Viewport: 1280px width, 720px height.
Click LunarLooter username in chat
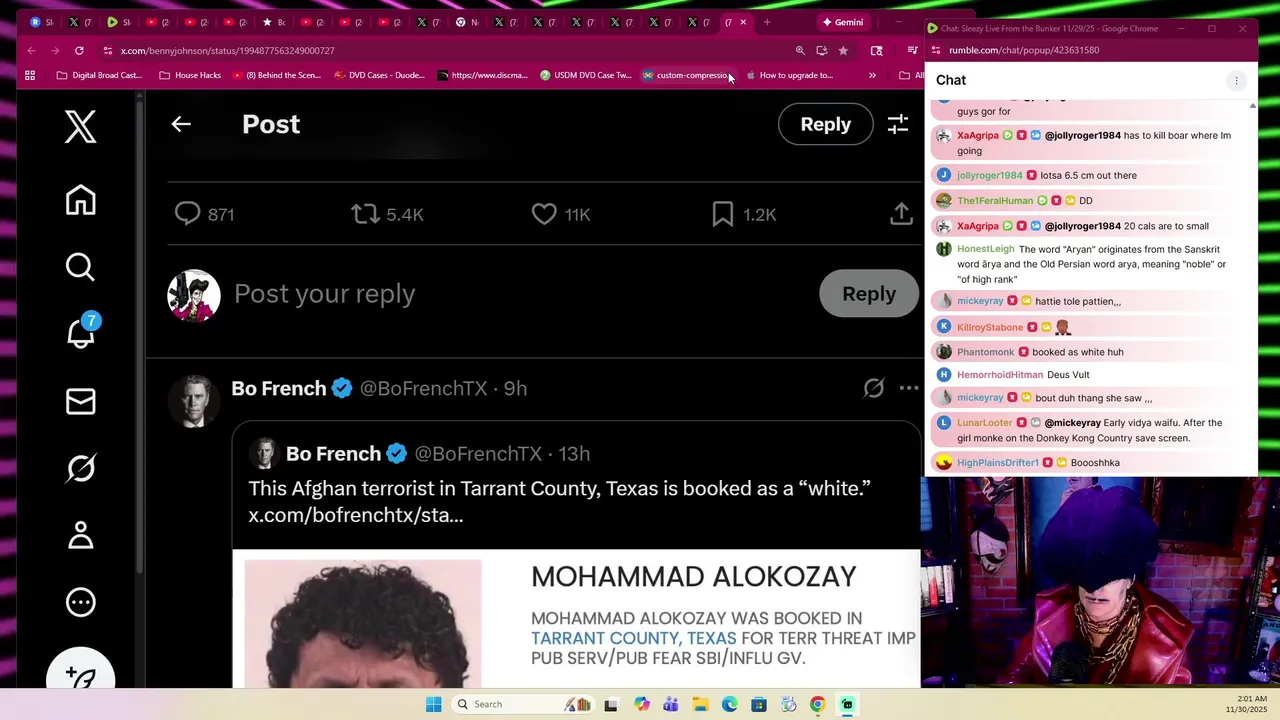985,422
